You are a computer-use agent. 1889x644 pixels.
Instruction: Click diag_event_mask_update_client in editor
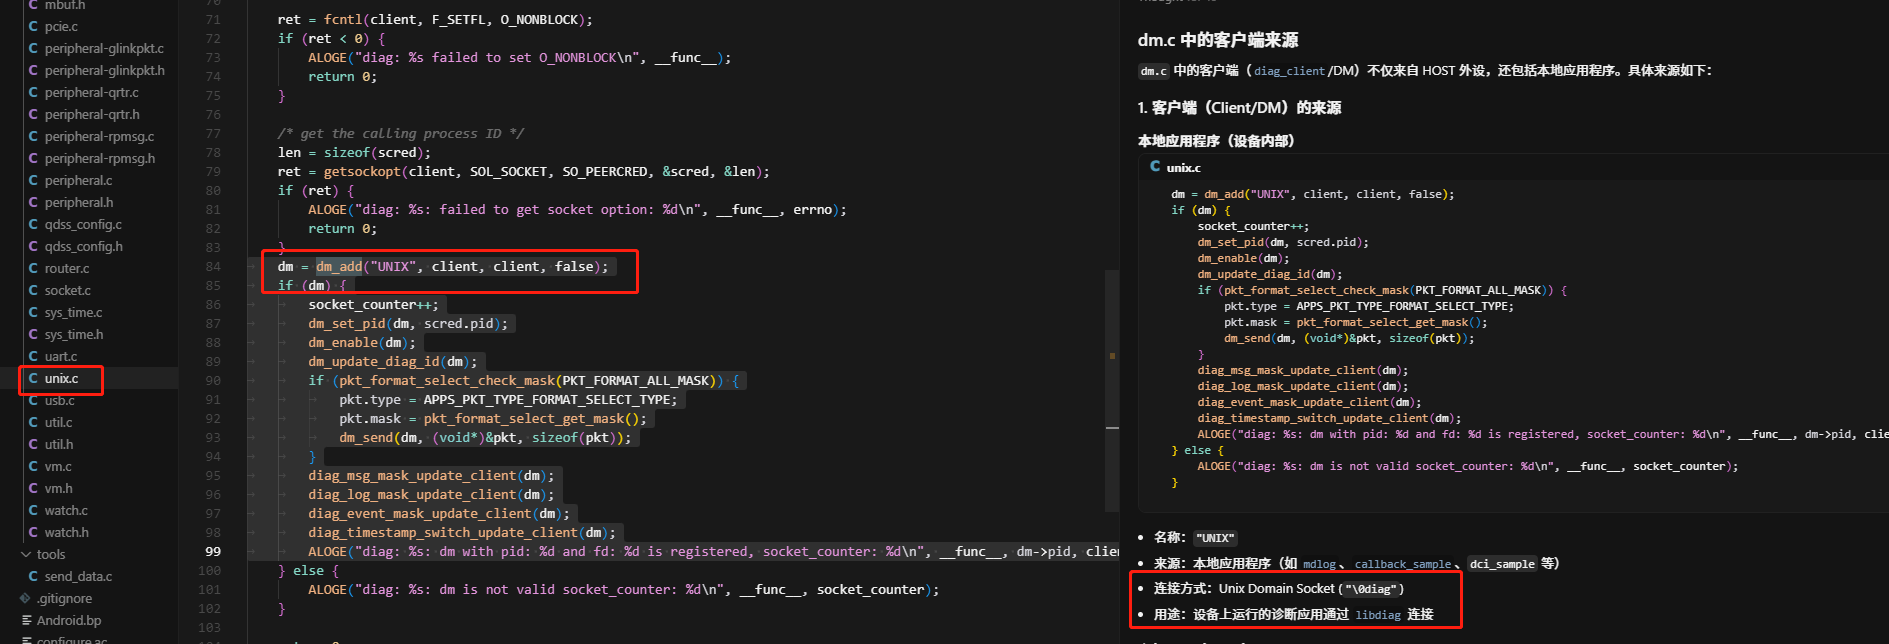click(x=420, y=513)
